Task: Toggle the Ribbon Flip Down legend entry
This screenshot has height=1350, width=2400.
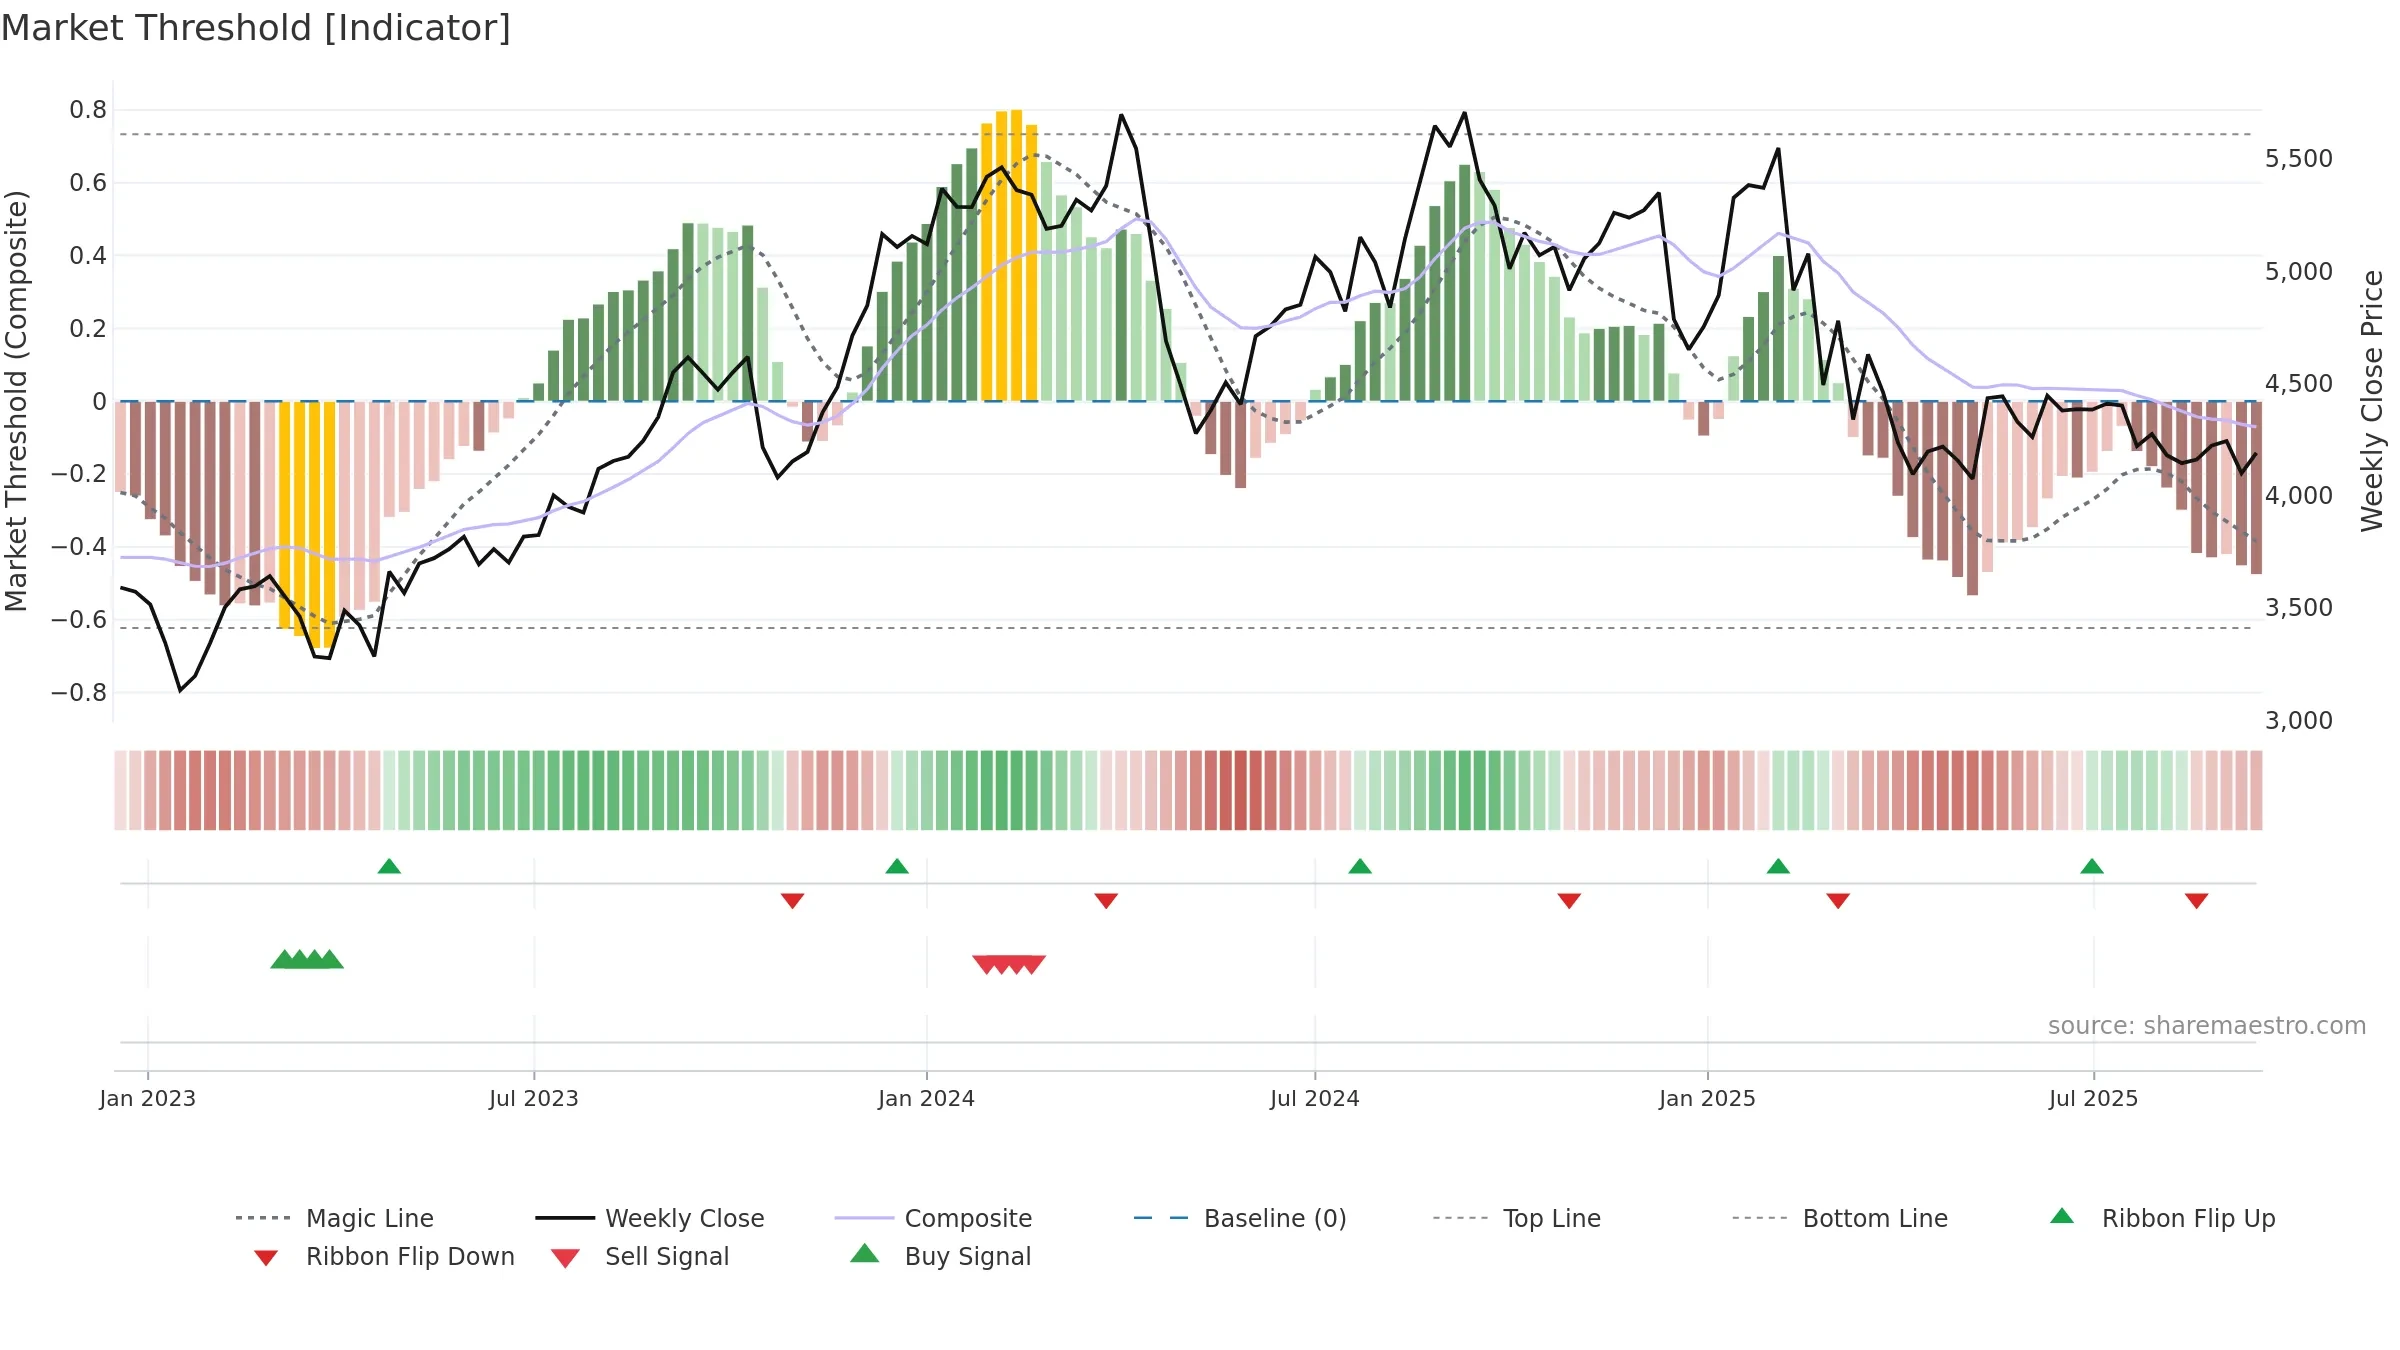Action: pos(384,1257)
